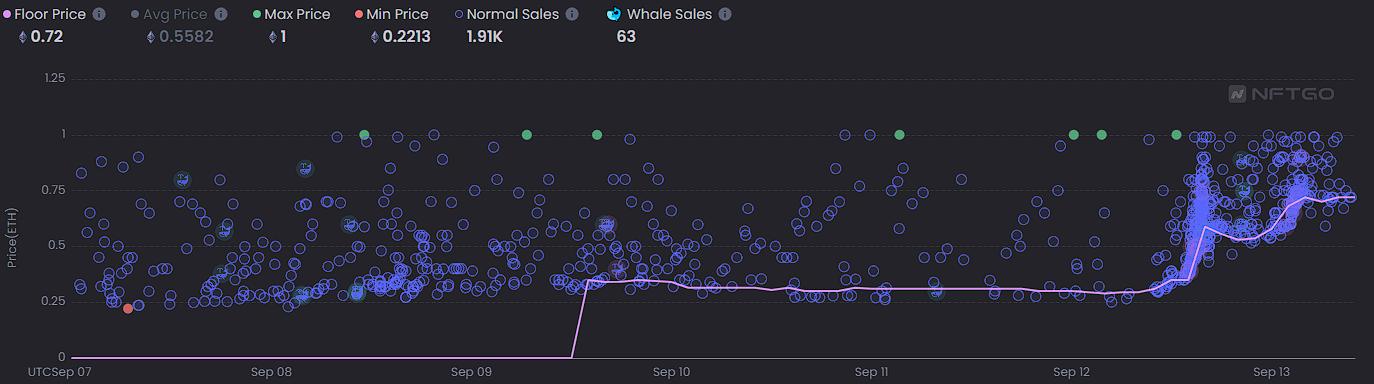Toggle the Max Price series in legend
The height and width of the screenshot is (384, 1374).
click(291, 14)
